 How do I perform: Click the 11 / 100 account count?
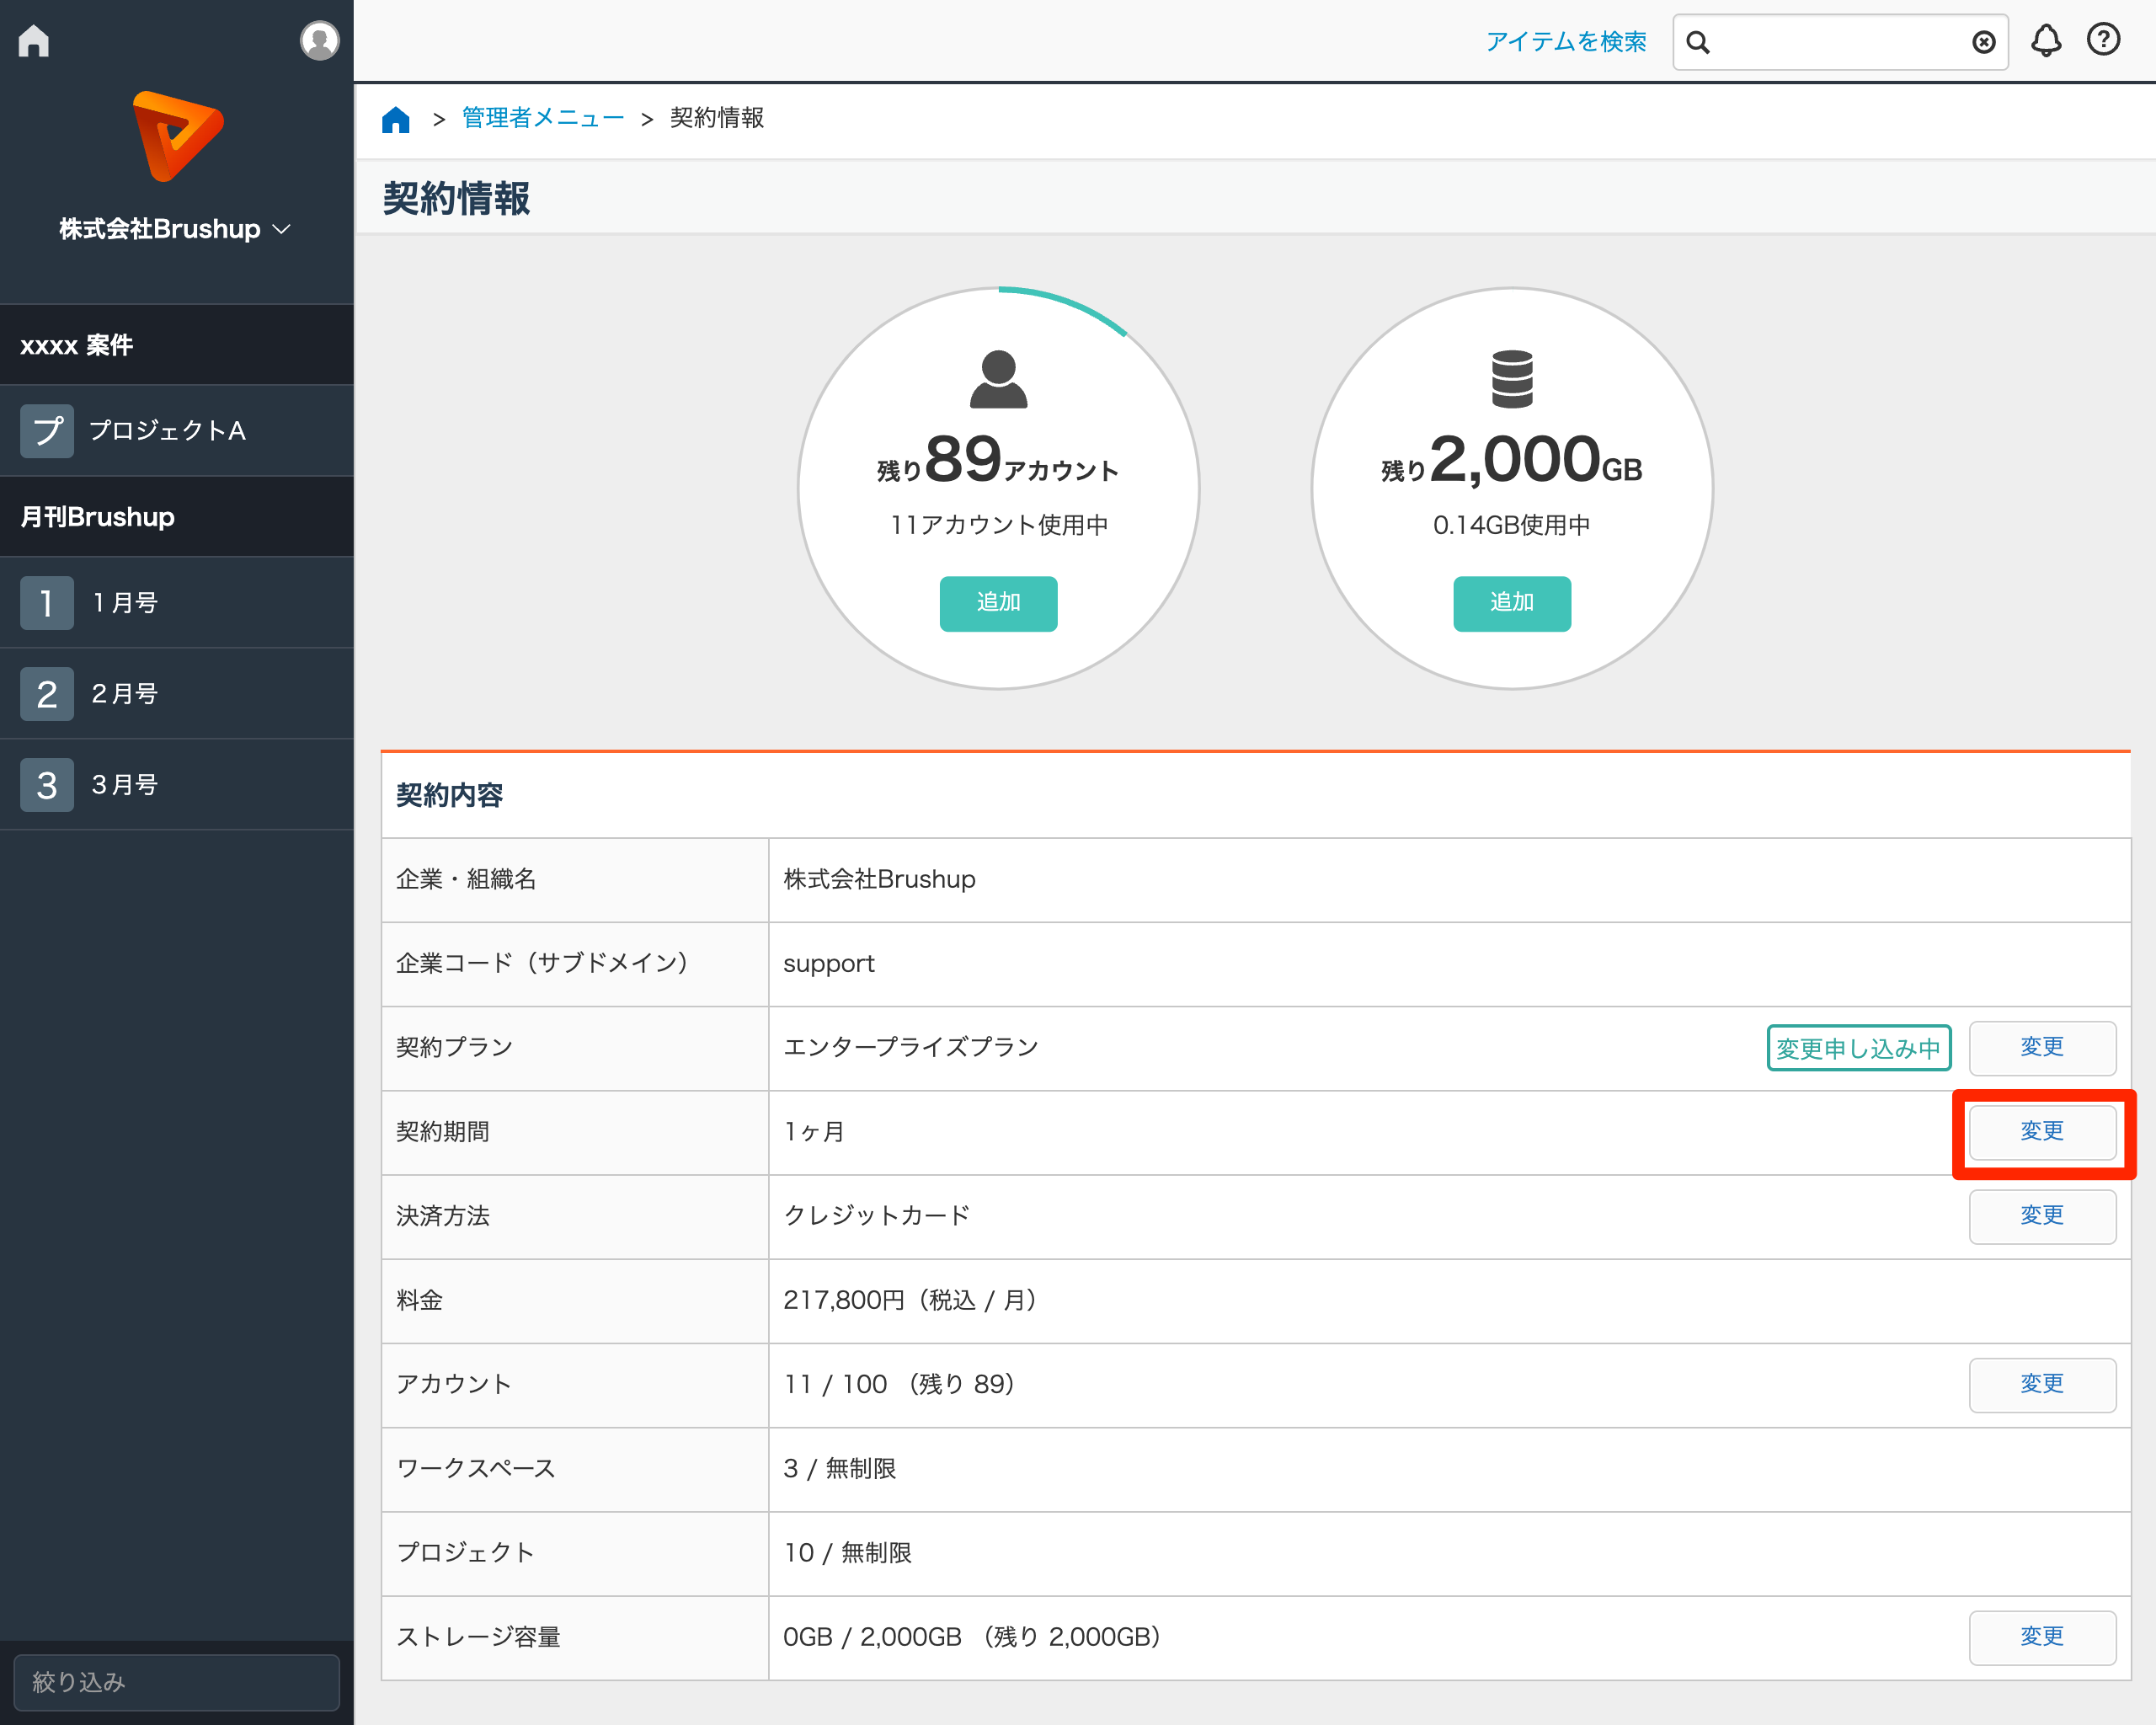[x=901, y=1384]
